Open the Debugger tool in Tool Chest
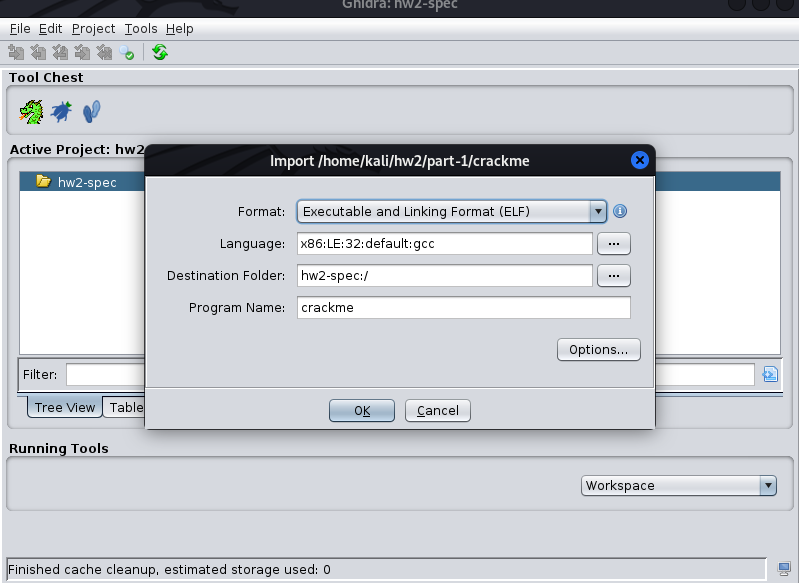The width and height of the screenshot is (799, 583). click(62, 112)
